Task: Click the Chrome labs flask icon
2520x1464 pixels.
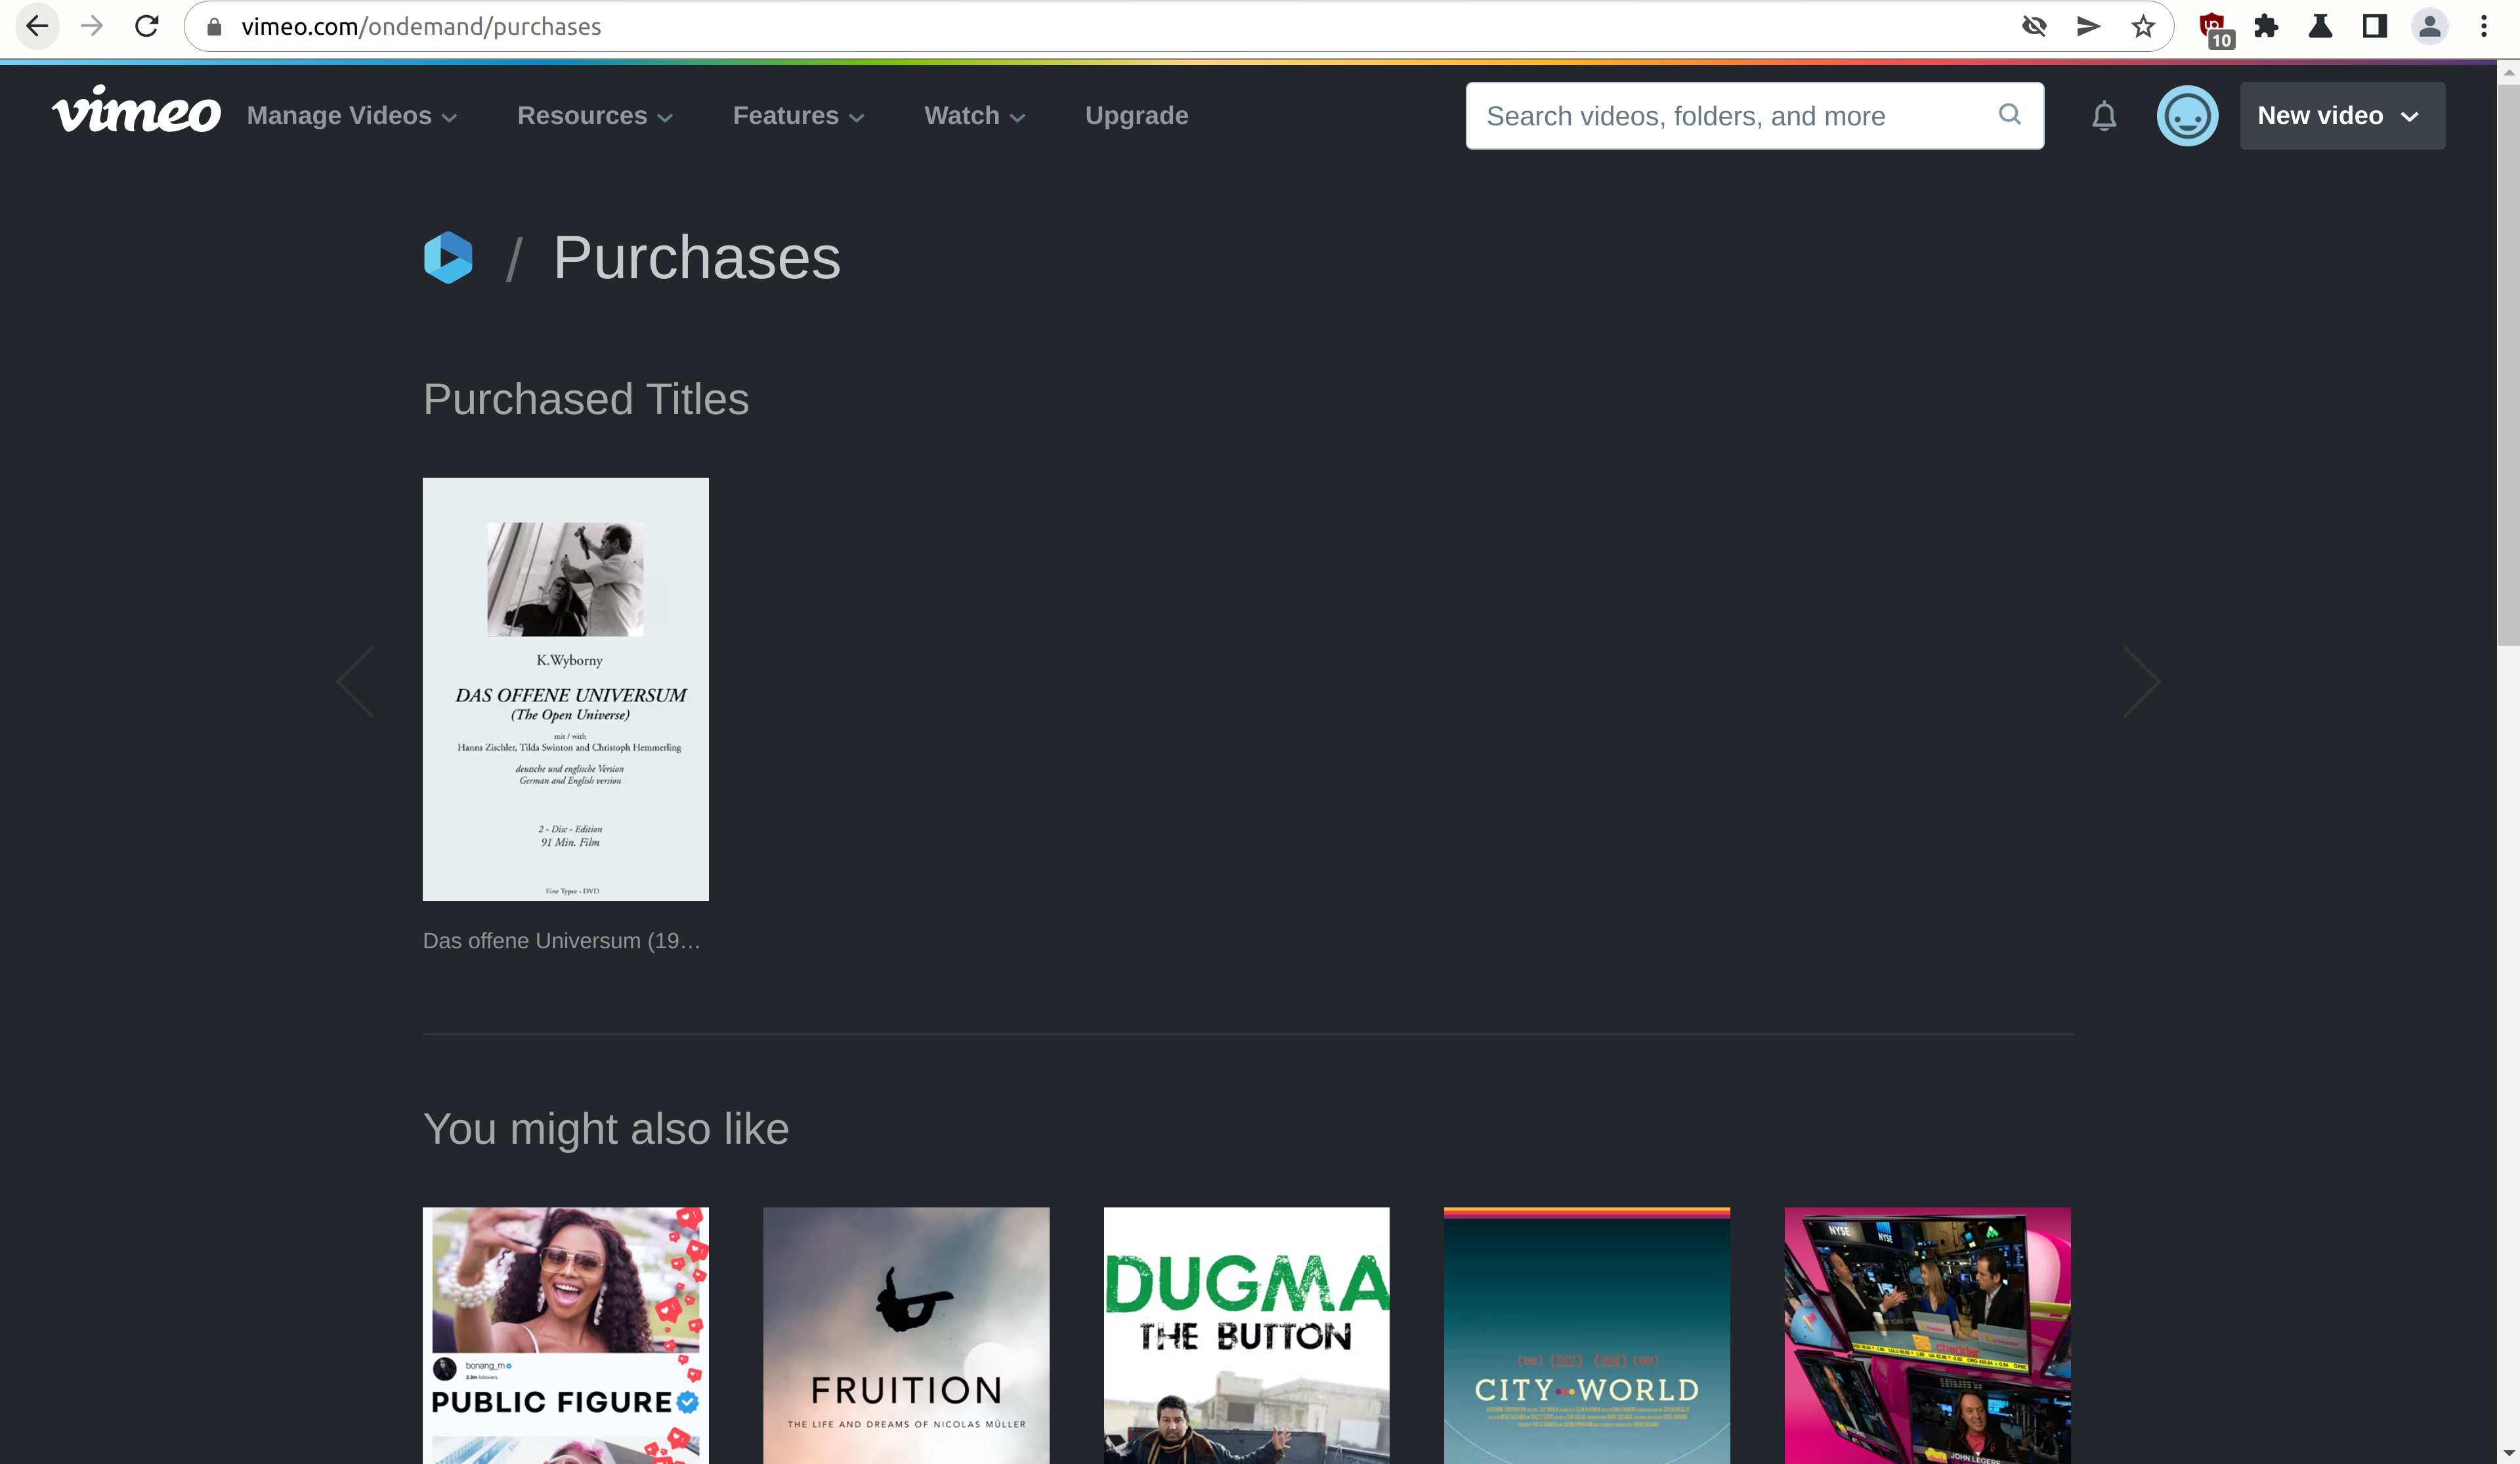Action: (x=2320, y=26)
